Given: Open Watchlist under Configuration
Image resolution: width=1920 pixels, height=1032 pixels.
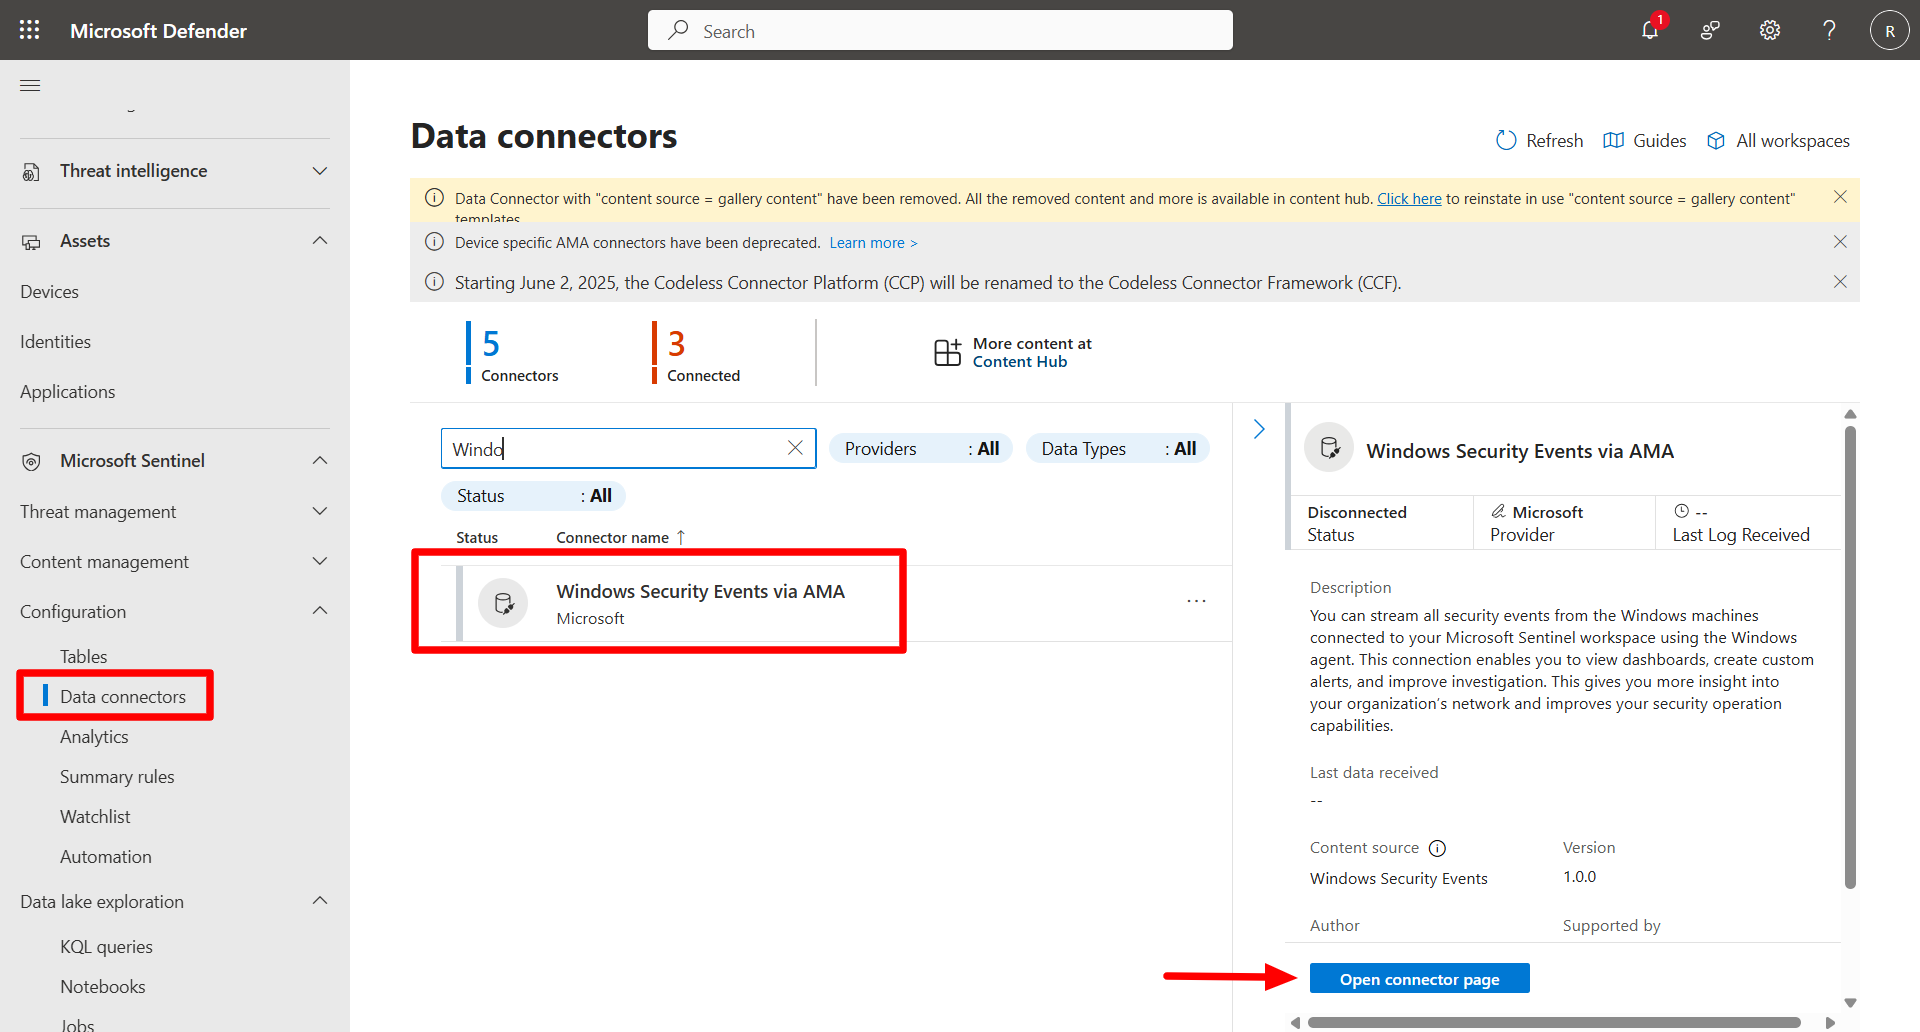Looking at the screenshot, I should [x=95, y=817].
